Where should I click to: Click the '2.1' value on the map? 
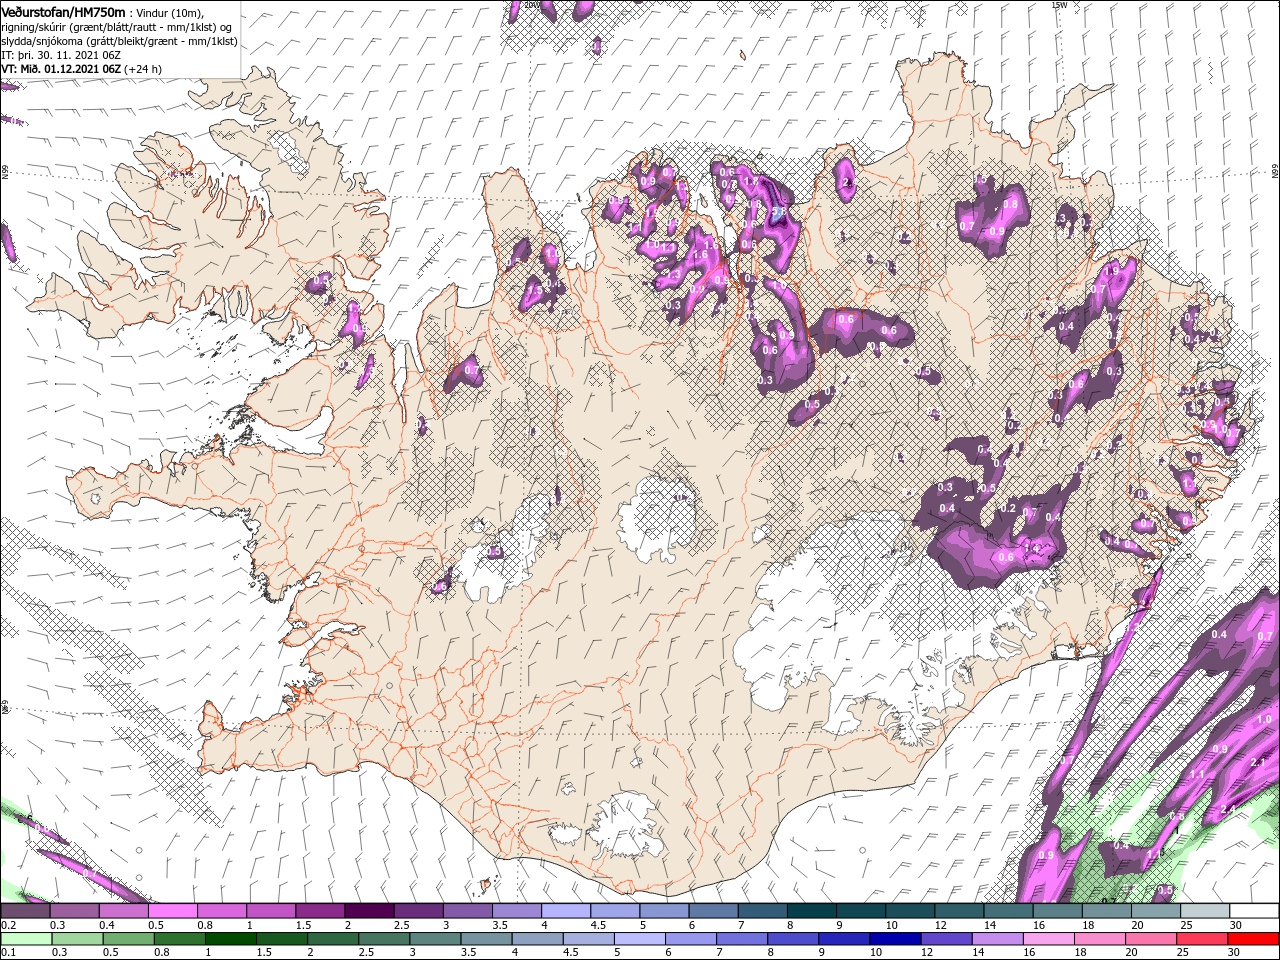click(x=1258, y=763)
